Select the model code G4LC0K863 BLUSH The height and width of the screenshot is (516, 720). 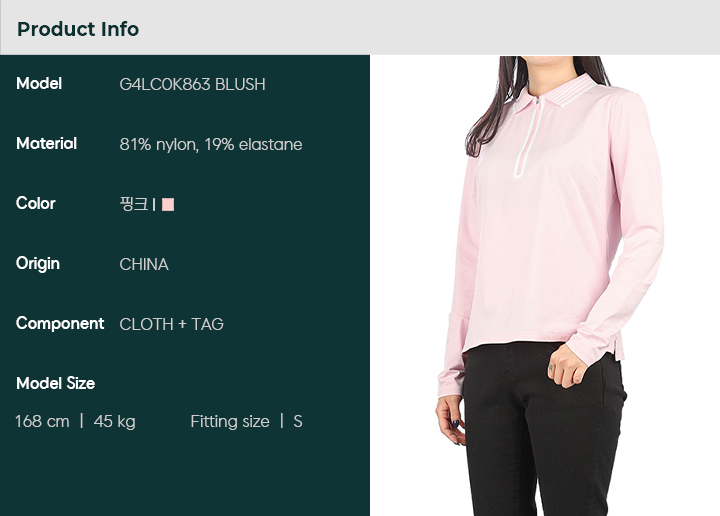pos(192,84)
